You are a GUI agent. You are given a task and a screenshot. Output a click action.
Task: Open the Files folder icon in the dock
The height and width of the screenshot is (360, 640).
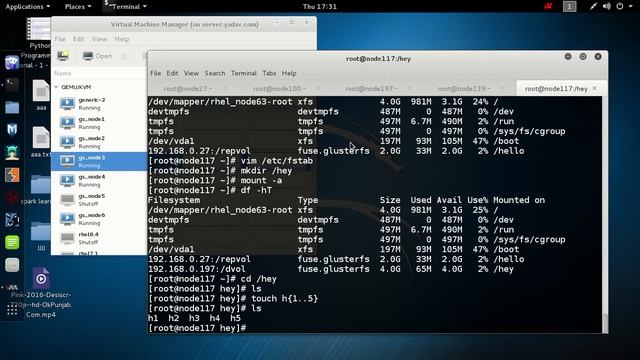(x=12, y=107)
